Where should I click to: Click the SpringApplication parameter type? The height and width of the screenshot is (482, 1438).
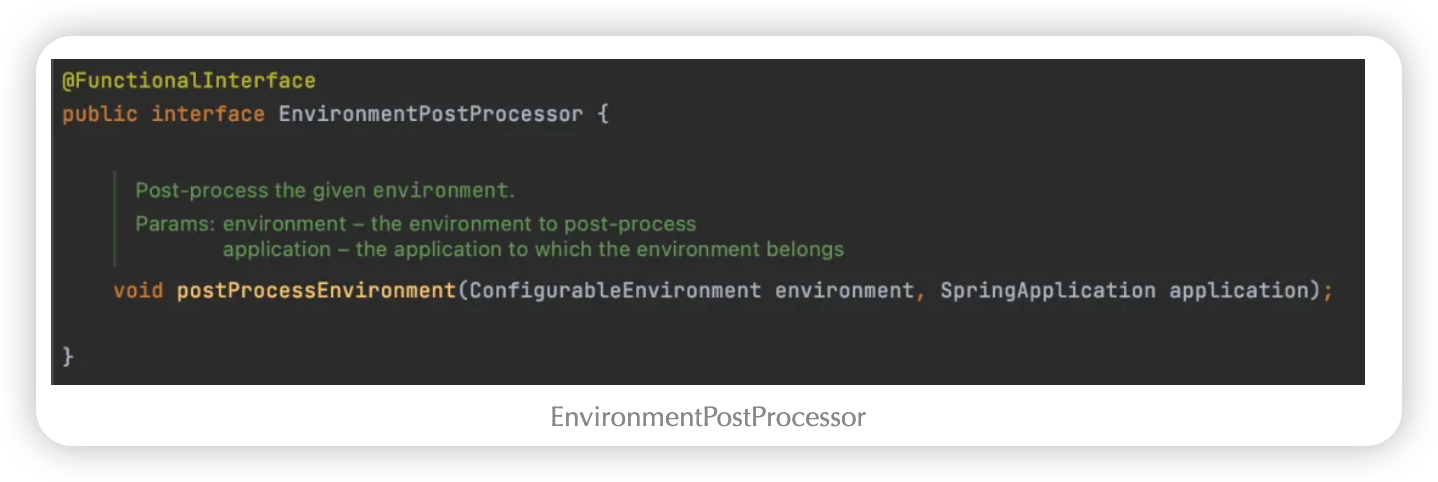point(1048,291)
